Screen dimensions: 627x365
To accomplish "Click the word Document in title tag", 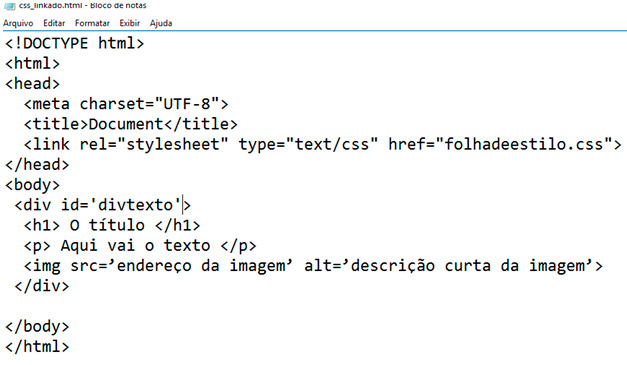I will (126, 124).
